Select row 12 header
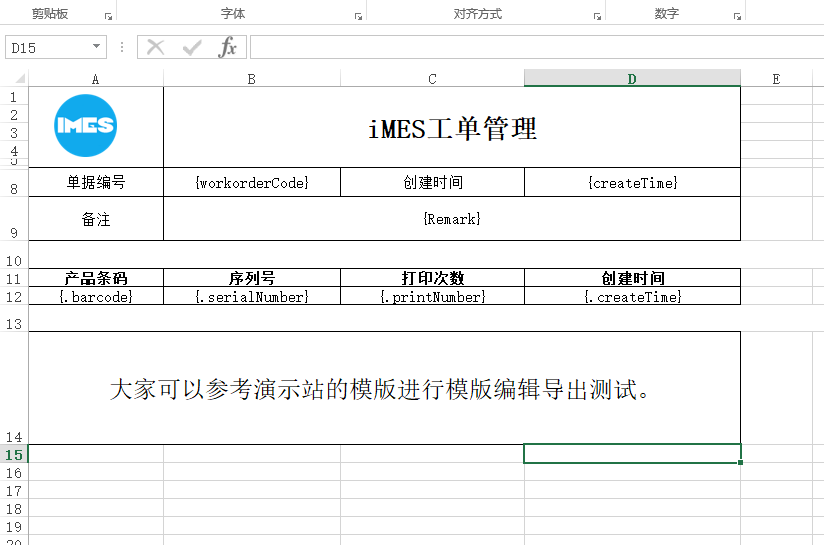 click(14, 296)
